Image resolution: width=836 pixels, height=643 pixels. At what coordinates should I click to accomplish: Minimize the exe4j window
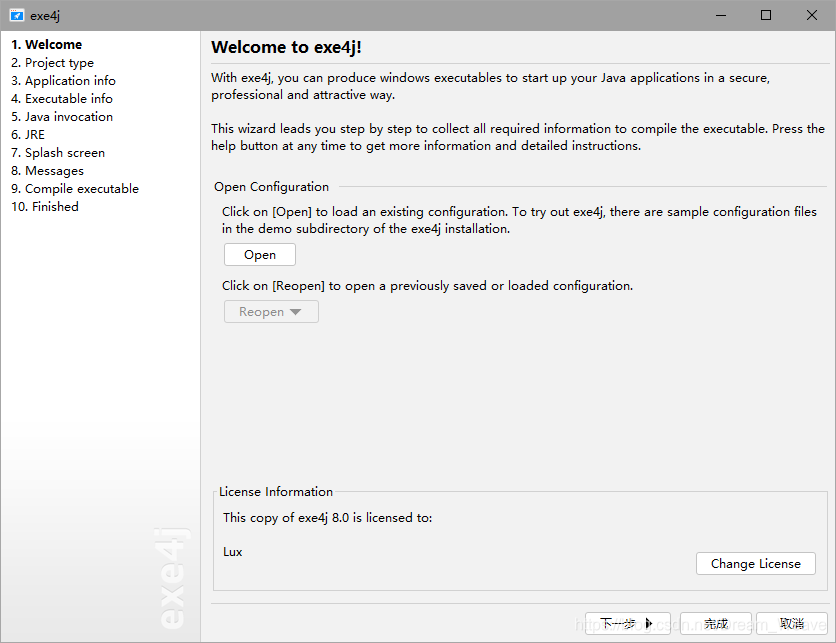[720, 15]
